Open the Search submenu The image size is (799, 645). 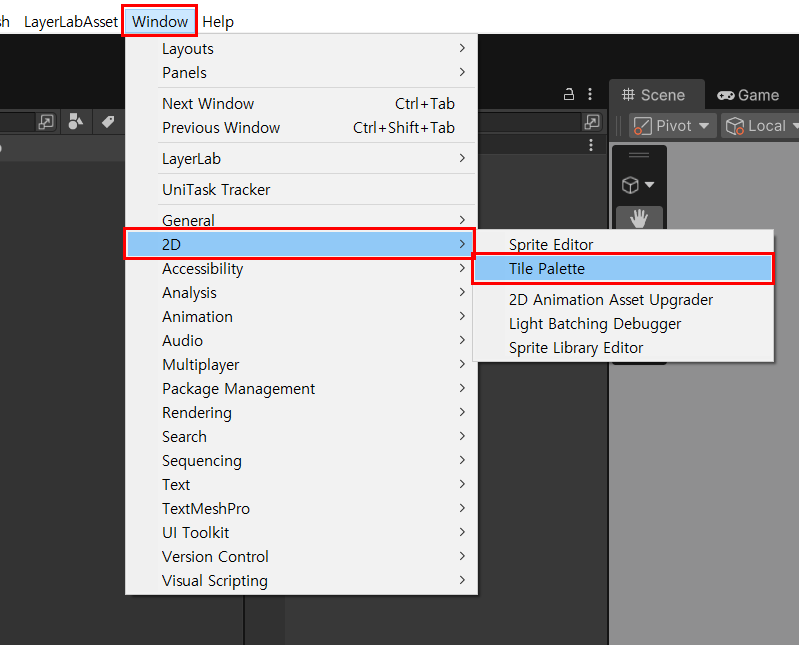click(301, 436)
